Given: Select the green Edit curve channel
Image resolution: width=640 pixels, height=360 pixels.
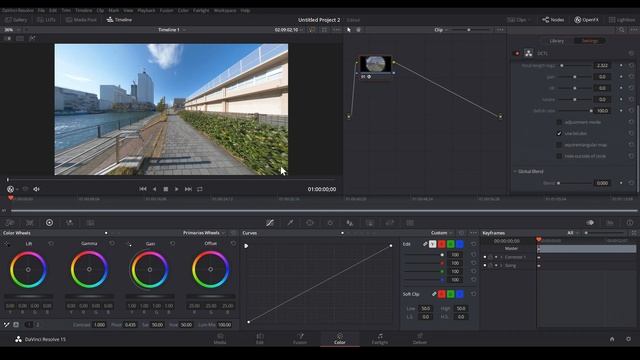Looking at the screenshot, I should (x=451, y=244).
